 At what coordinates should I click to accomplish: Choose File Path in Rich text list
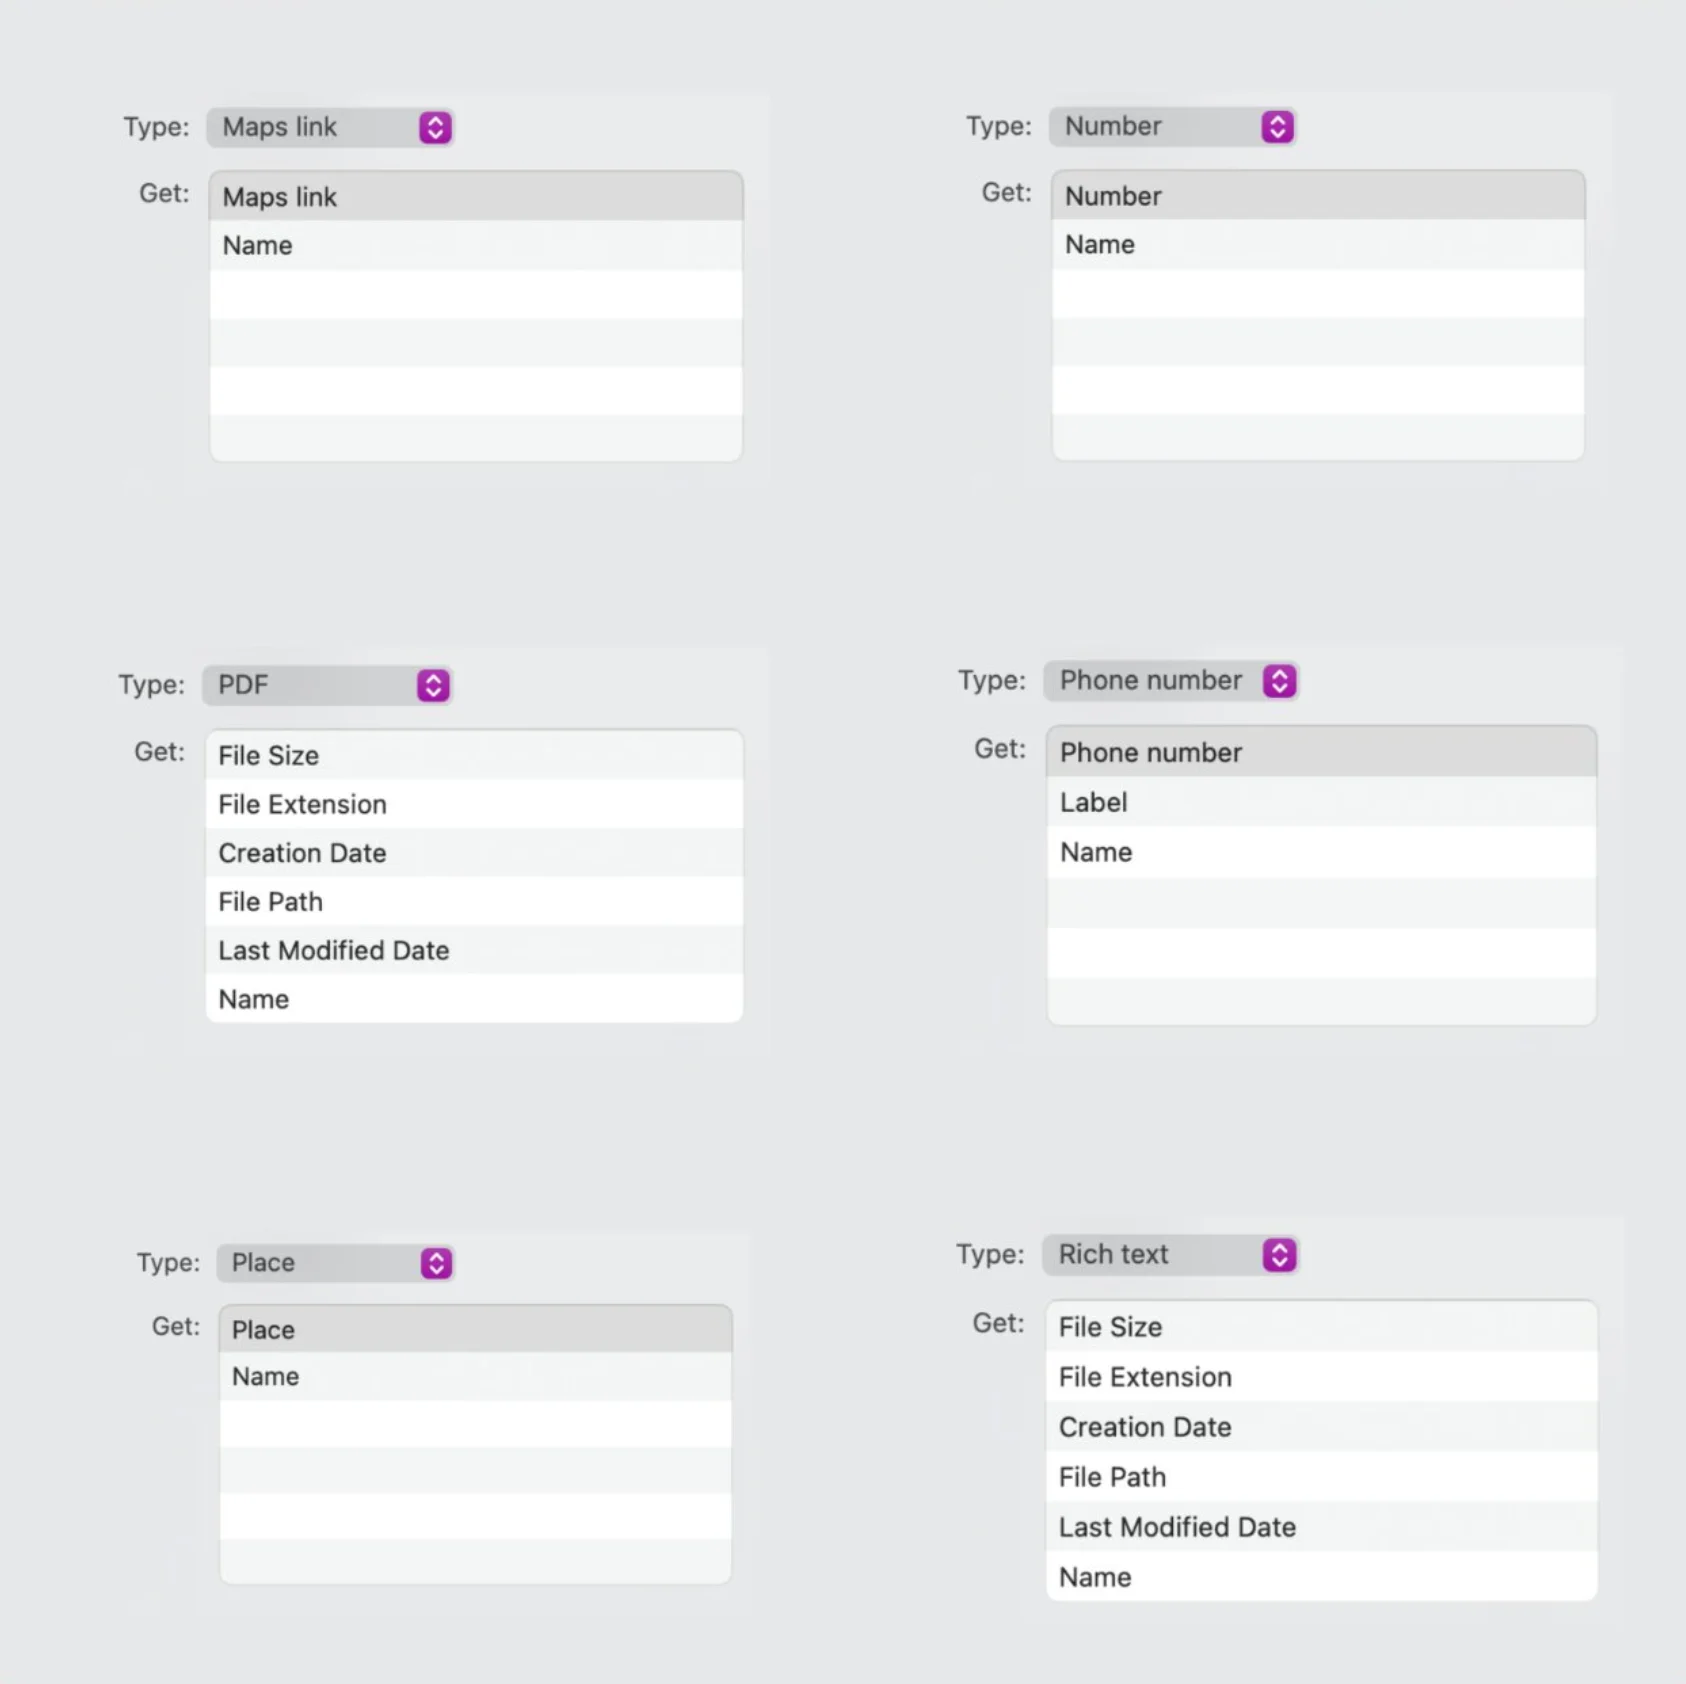click(x=1320, y=1477)
